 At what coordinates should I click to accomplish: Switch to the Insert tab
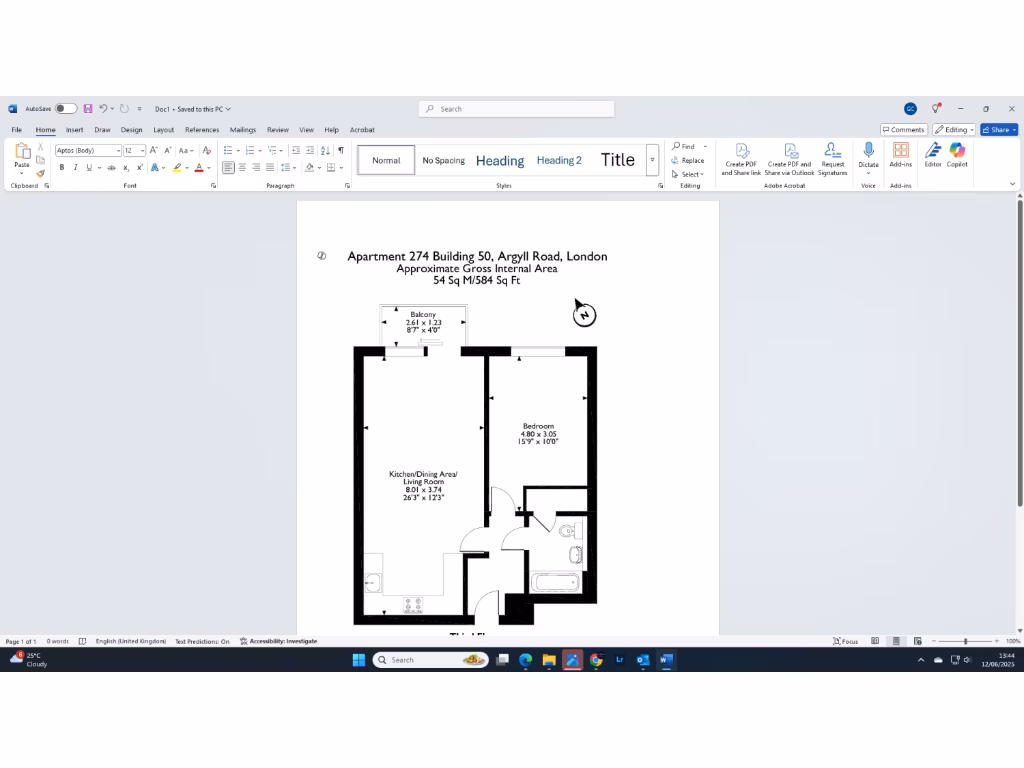[x=75, y=130]
